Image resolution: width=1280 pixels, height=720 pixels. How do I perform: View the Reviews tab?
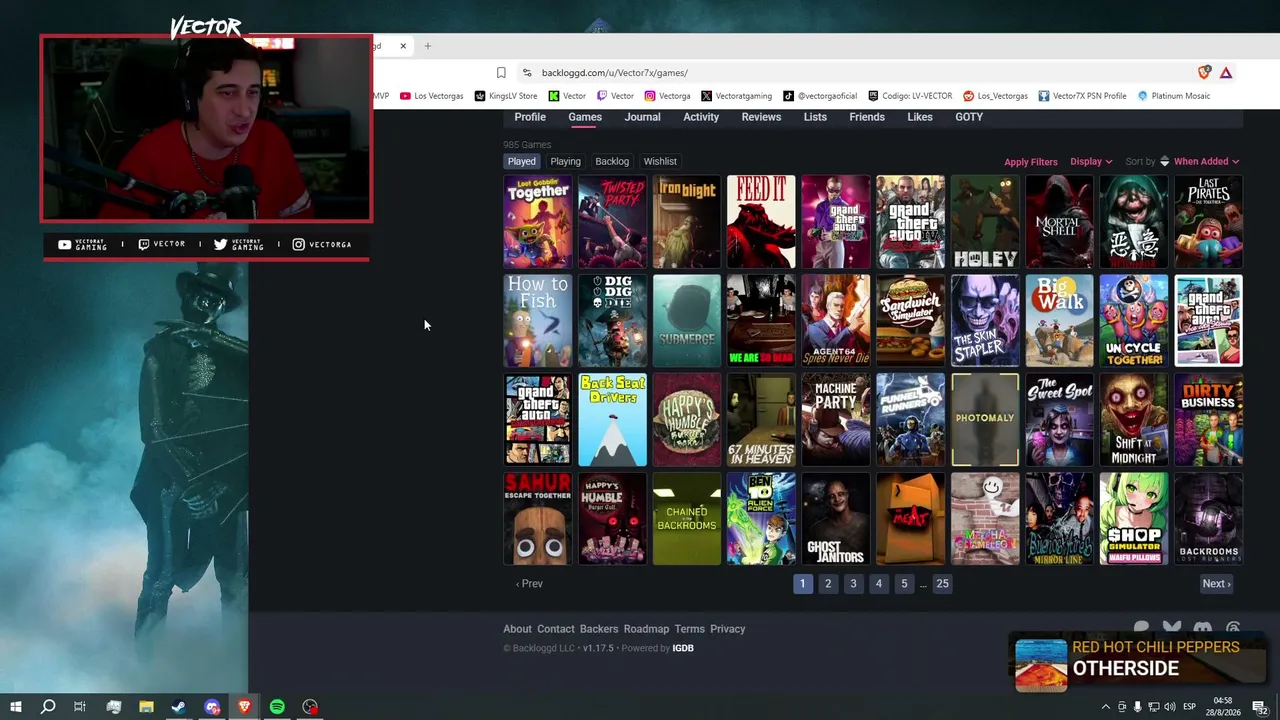pyautogui.click(x=761, y=117)
